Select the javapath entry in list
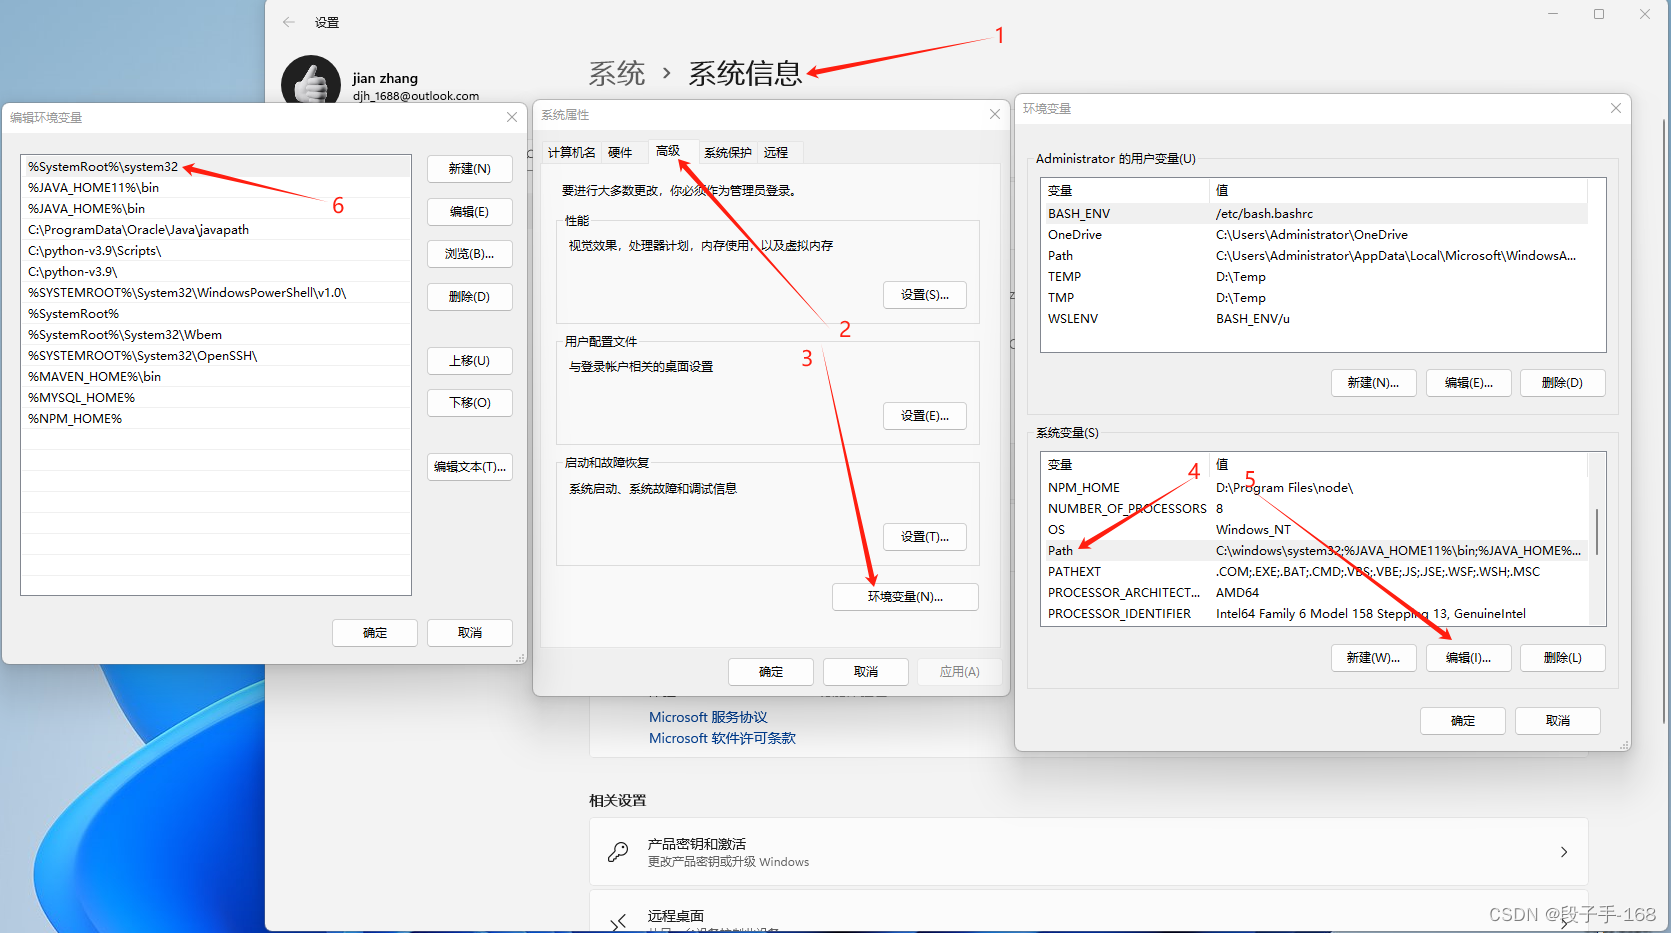 tap(216, 230)
